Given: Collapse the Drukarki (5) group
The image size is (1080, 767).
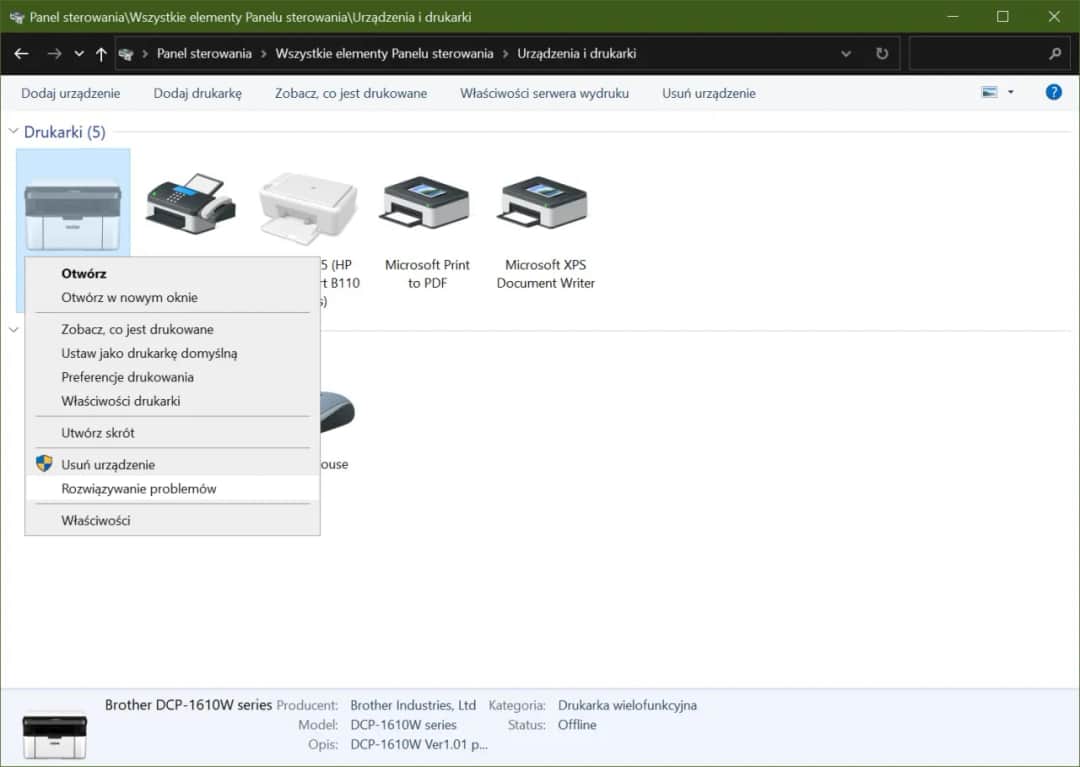Looking at the screenshot, I should 14,132.
